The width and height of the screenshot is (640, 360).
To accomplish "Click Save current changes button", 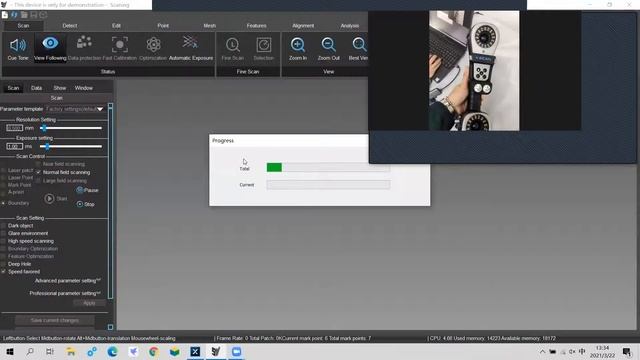I will coord(55,320).
